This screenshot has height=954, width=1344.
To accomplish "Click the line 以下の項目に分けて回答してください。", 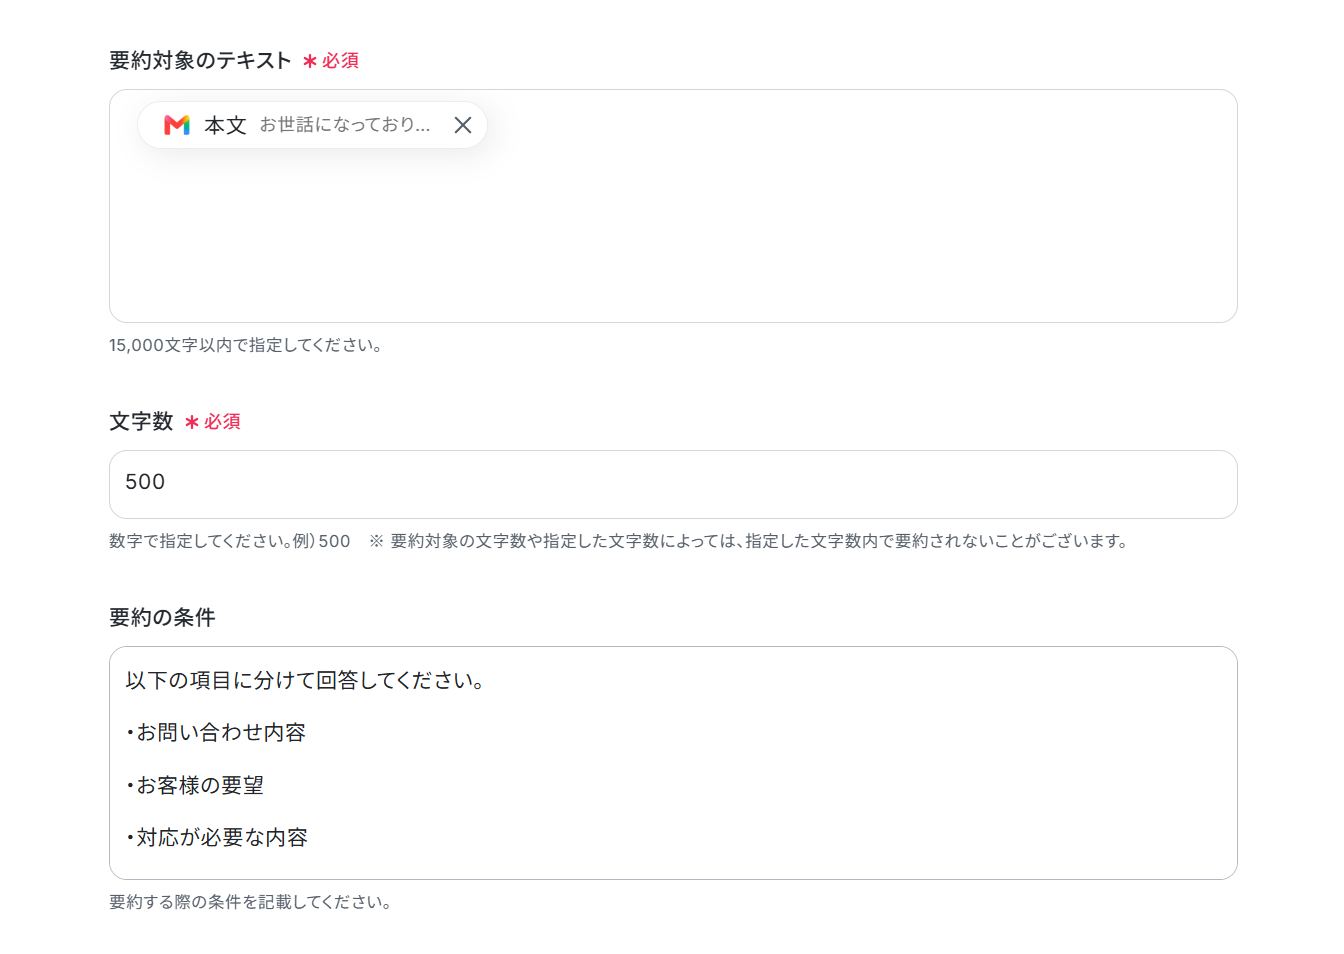I will pos(305,680).
